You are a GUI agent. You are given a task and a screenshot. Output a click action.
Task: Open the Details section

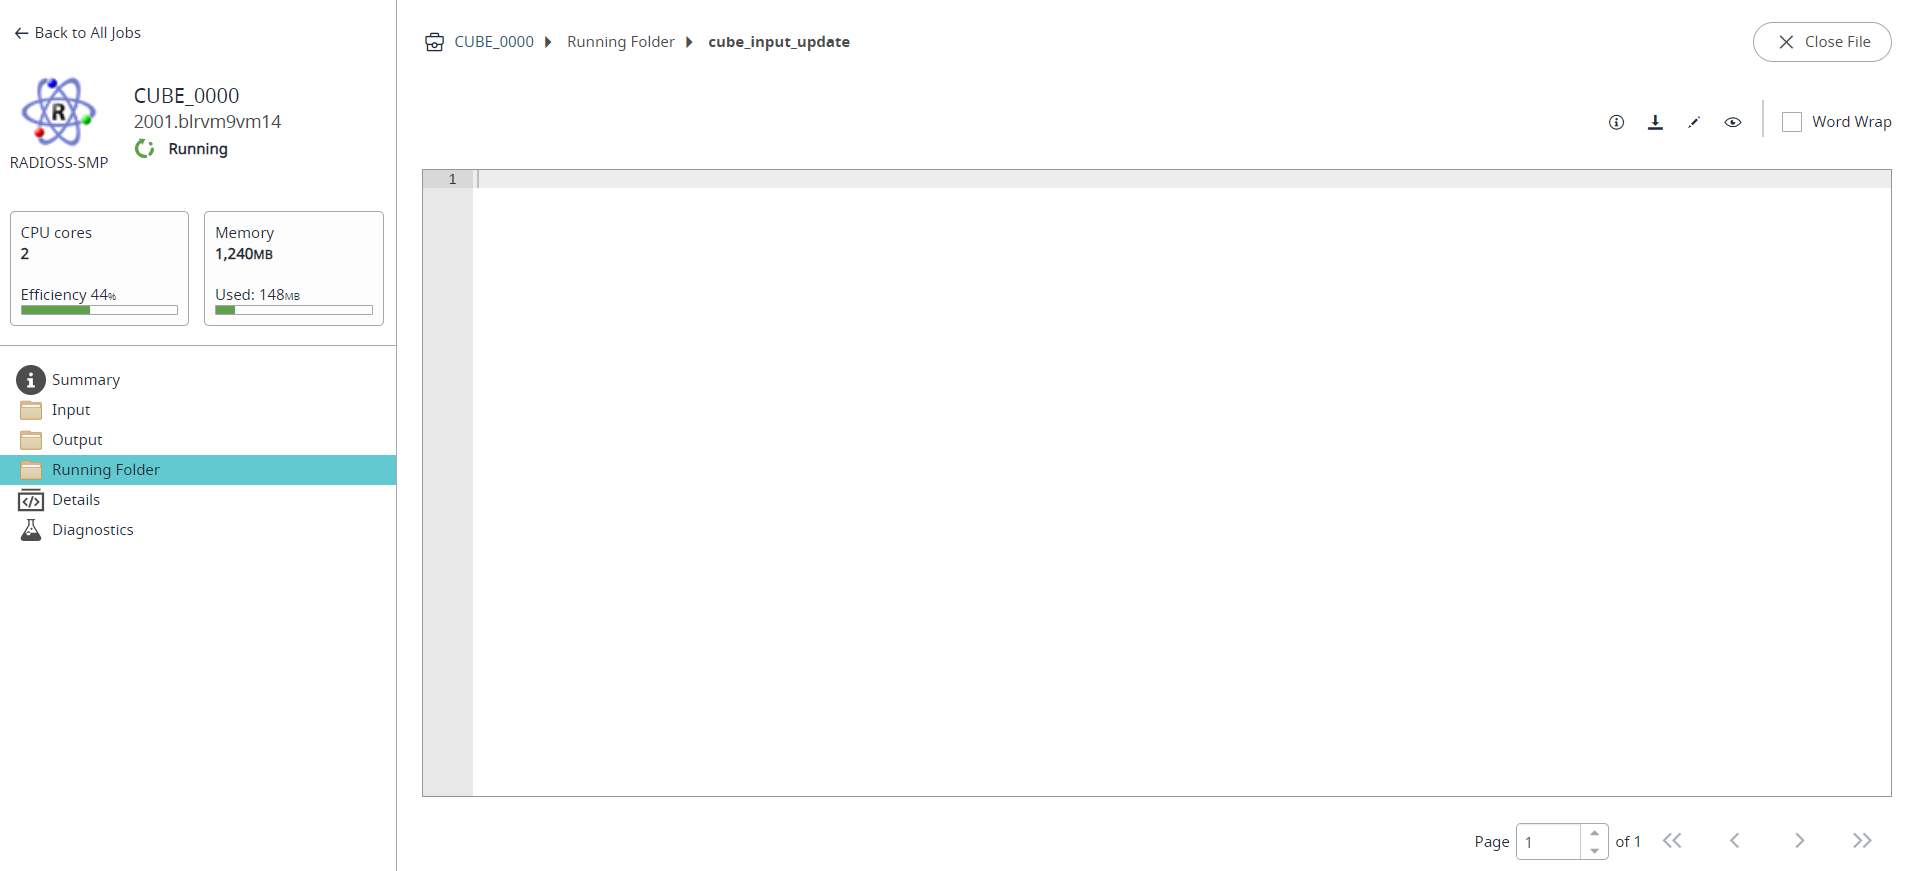[198, 500]
